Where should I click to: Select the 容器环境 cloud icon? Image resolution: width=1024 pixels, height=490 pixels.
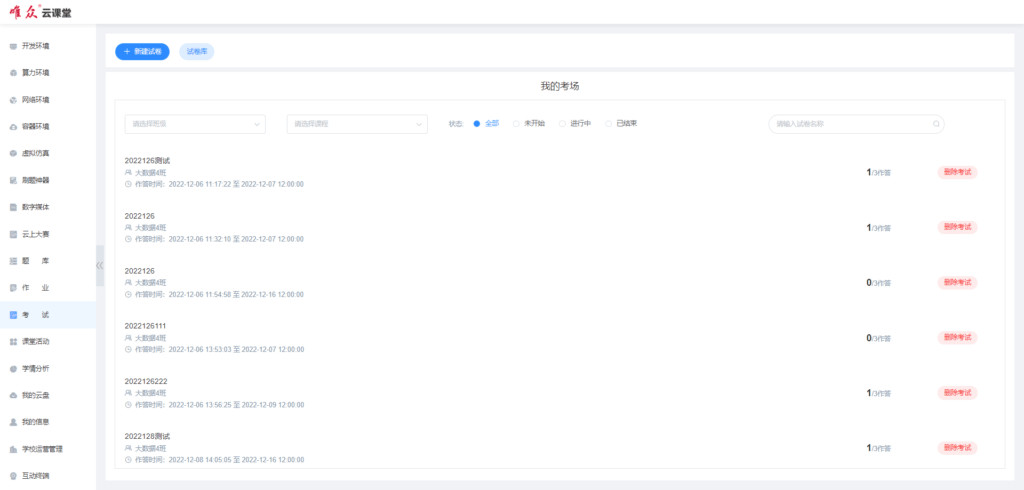(x=13, y=127)
